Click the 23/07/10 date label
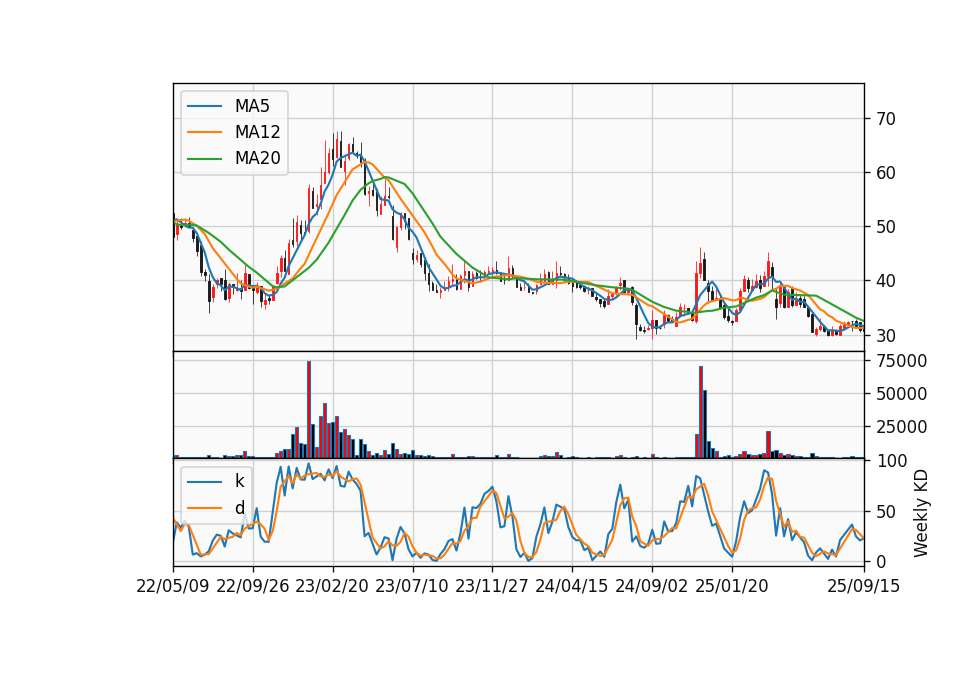Screen dimensions: 960x690 click(x=412, y=586)
